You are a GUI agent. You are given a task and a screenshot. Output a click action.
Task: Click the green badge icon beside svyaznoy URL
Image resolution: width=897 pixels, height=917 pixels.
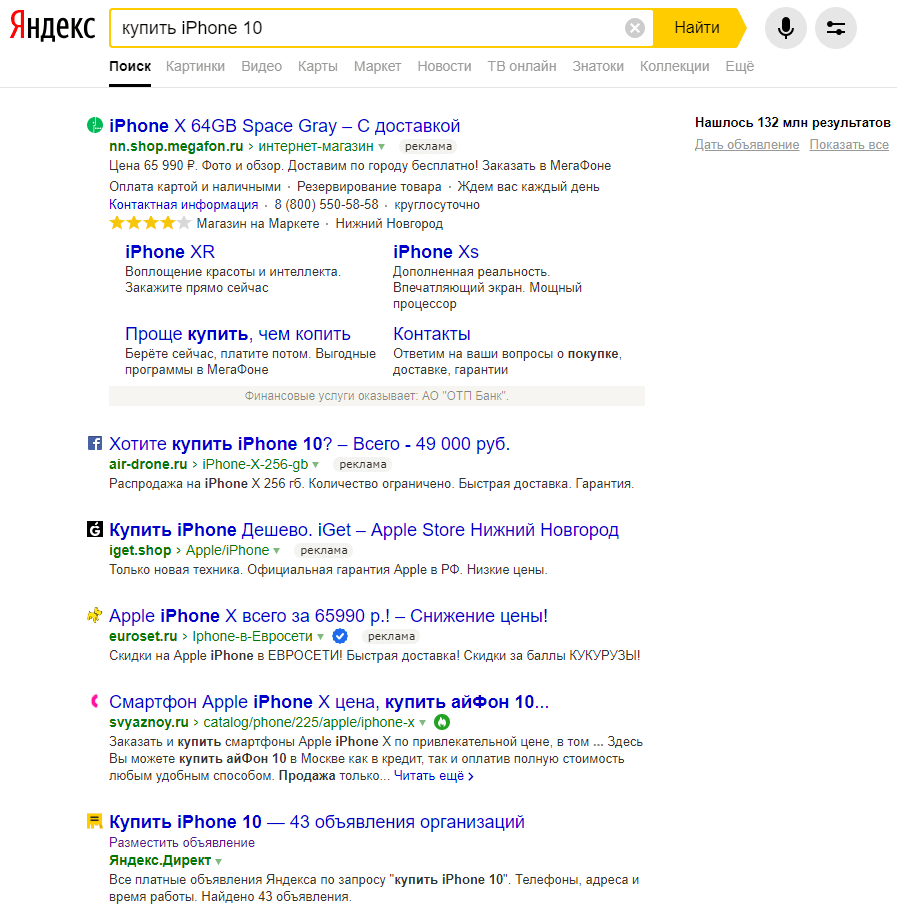click(x=442, y=722)
